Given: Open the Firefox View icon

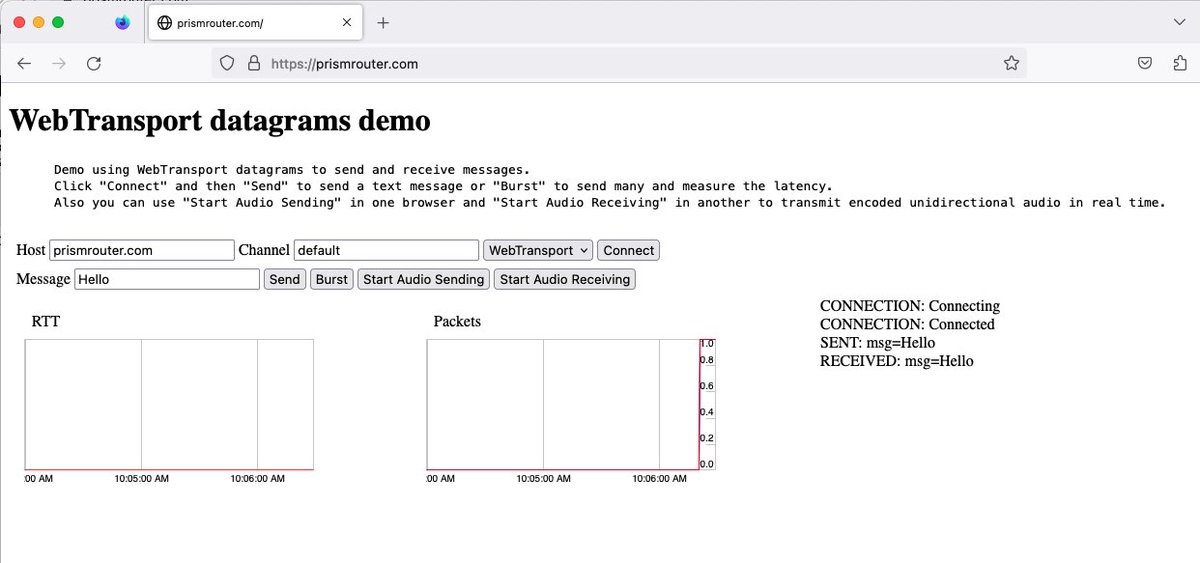Looking at the screenshot, I should (x=123, y=22).
